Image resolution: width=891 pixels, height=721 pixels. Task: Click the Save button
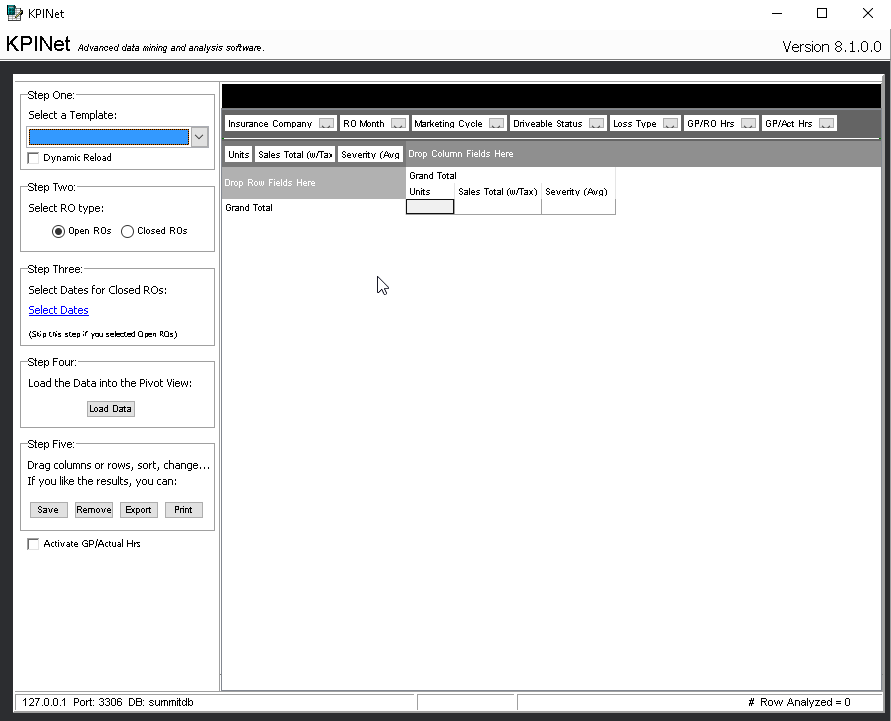(48, 510)
